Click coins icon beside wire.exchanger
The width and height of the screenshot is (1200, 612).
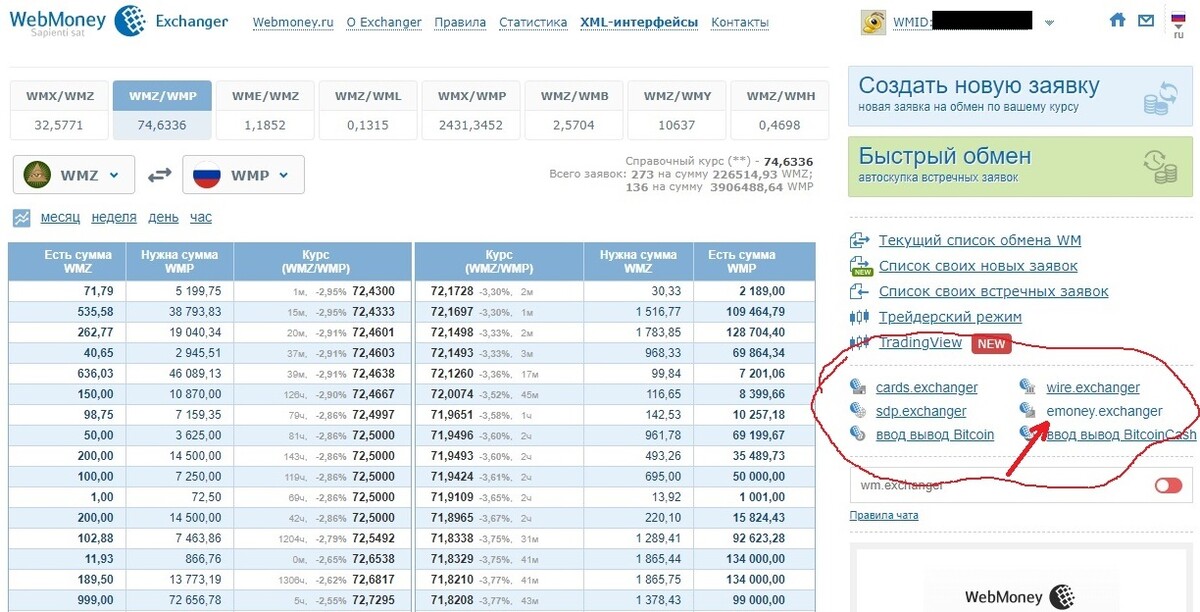(1028, 386)
